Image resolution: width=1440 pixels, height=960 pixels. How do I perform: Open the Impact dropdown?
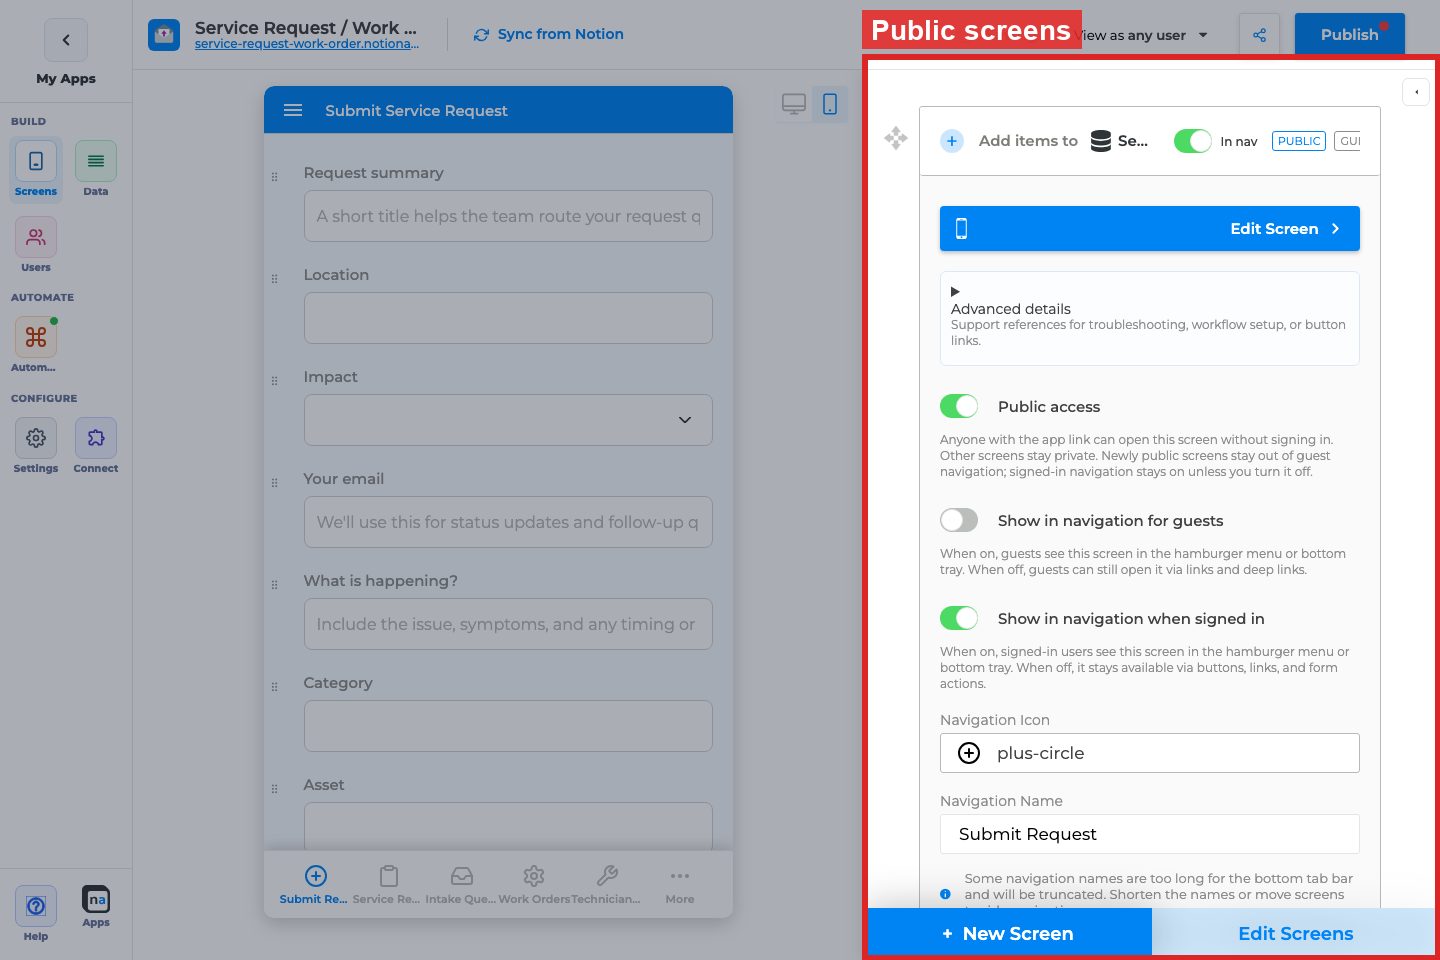(508, 420)
